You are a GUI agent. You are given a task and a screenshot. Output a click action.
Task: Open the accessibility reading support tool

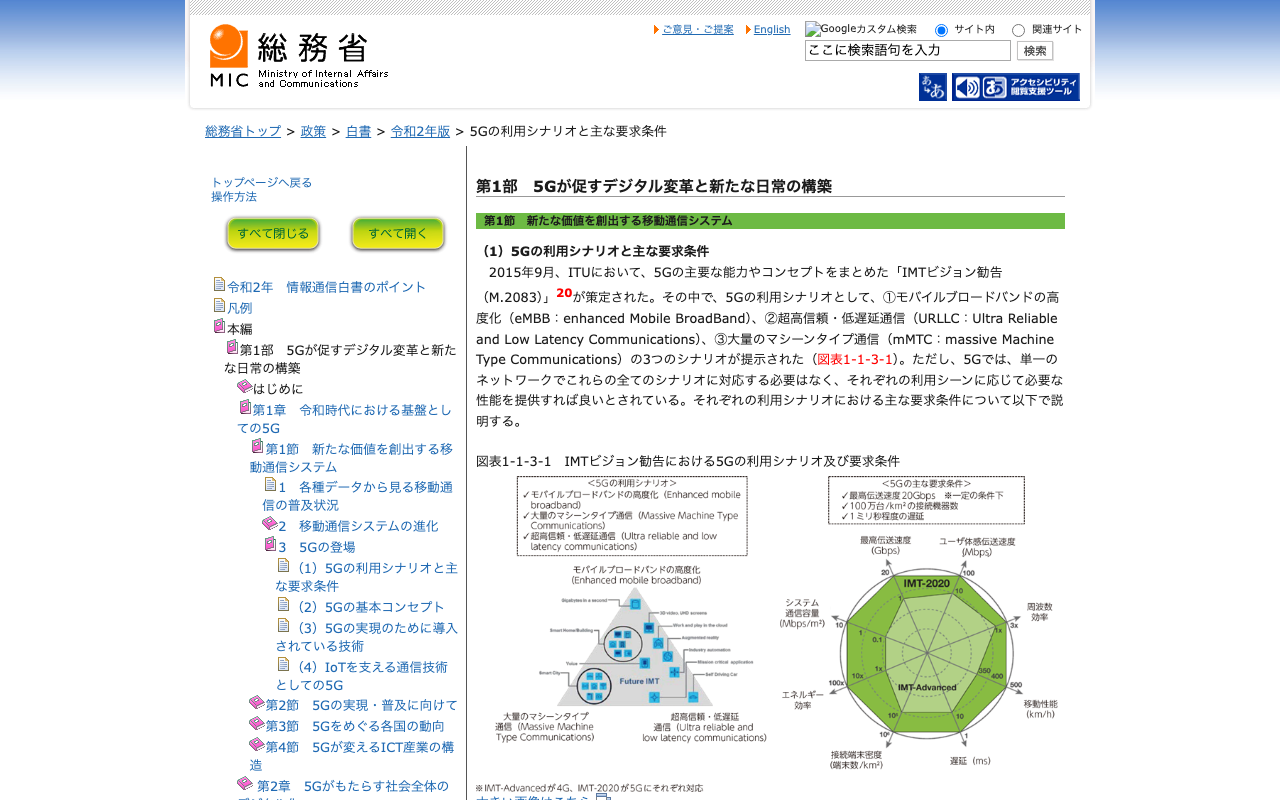click(1016, 87)
